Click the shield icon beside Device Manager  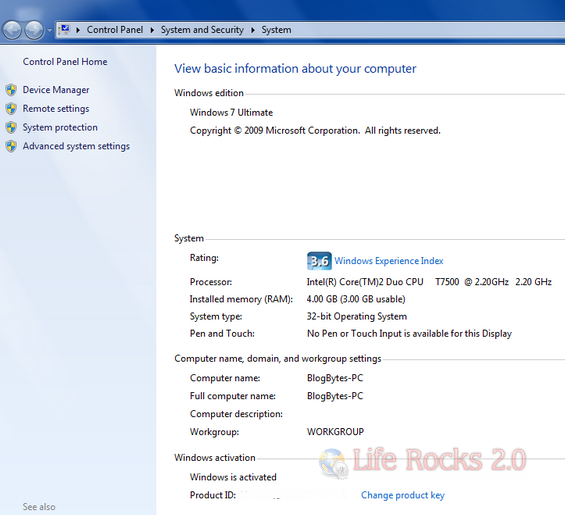click(x=11, y=90)
